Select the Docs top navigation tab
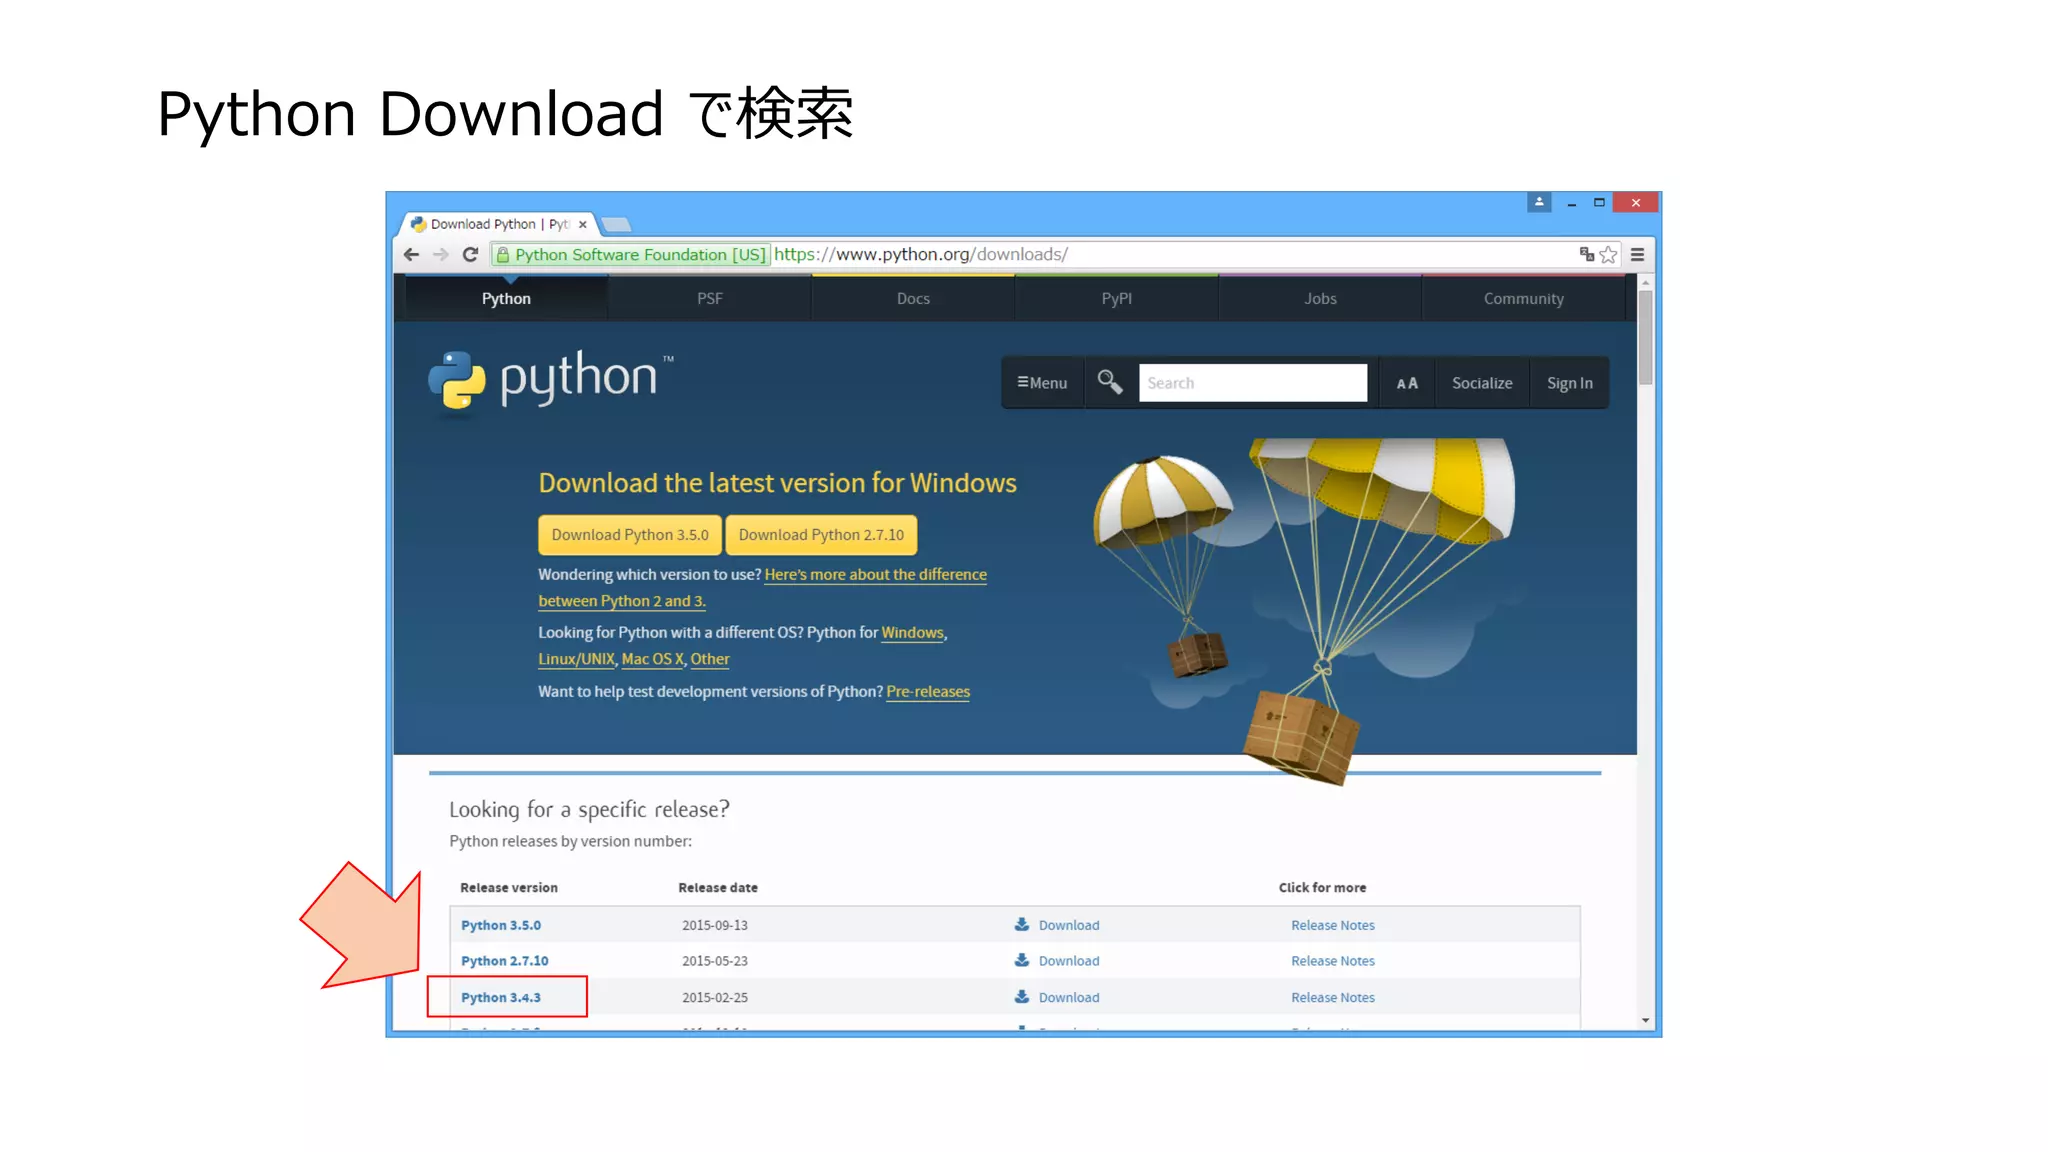Screen dimensions: 2048x1152 913,299
